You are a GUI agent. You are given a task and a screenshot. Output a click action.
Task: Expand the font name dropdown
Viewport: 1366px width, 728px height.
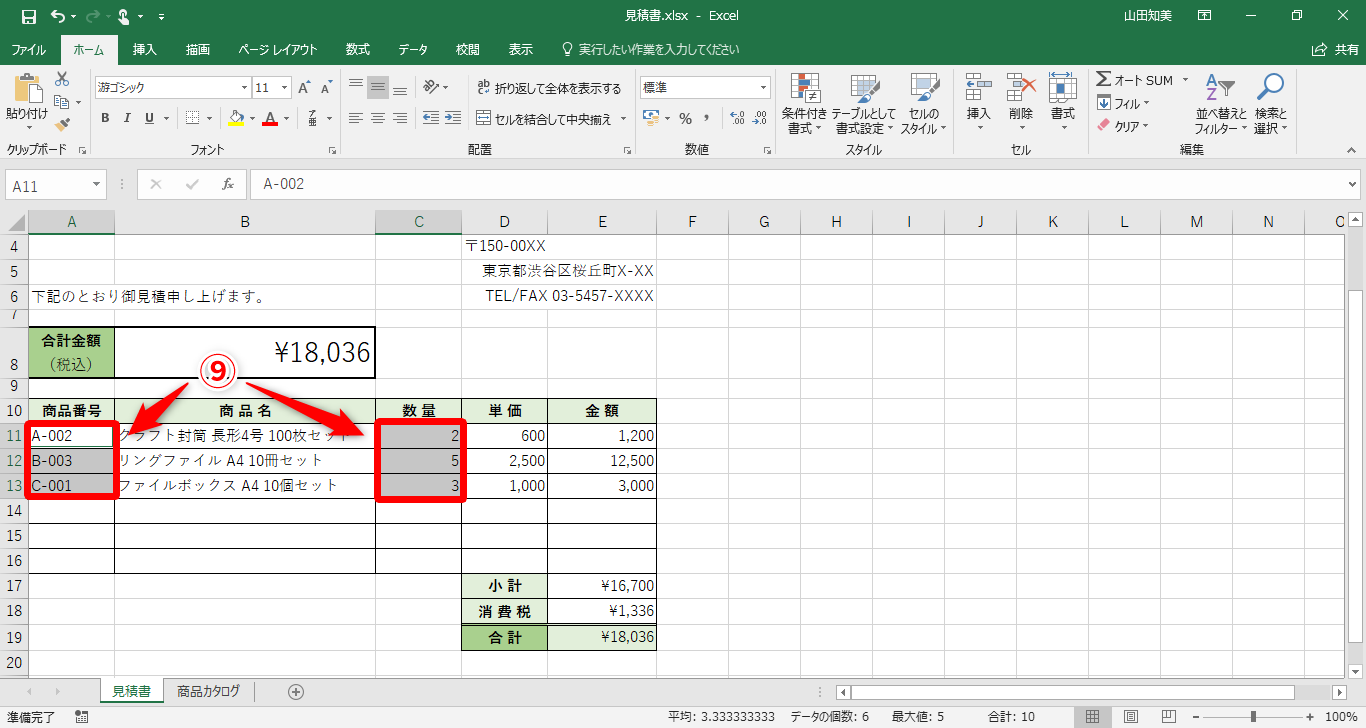[x=241, y=88]
